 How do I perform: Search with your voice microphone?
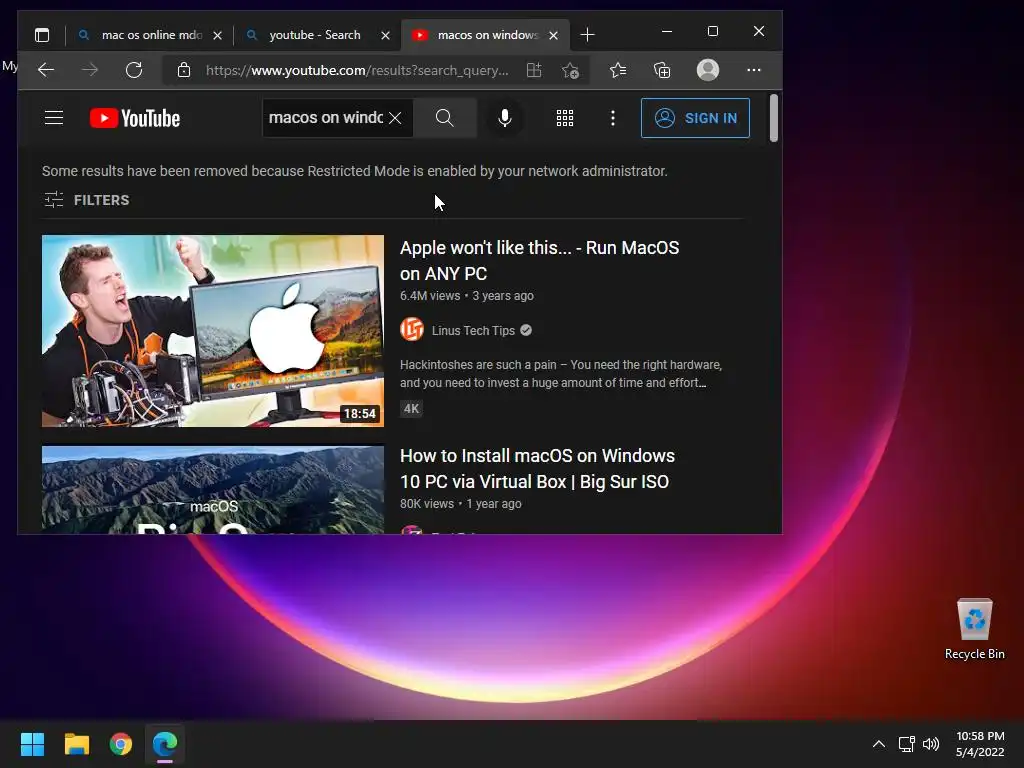(x=504, y=118)
